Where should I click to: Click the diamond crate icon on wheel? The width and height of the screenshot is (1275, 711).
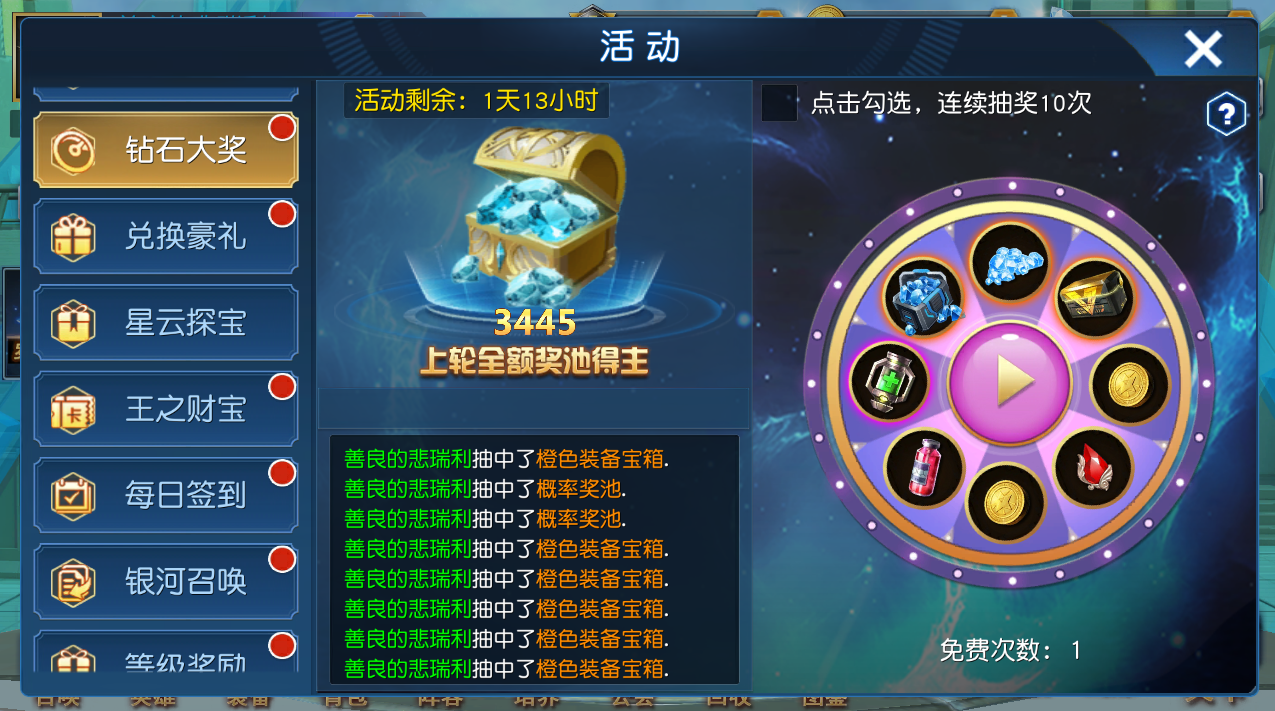click(x=923, y=297)
